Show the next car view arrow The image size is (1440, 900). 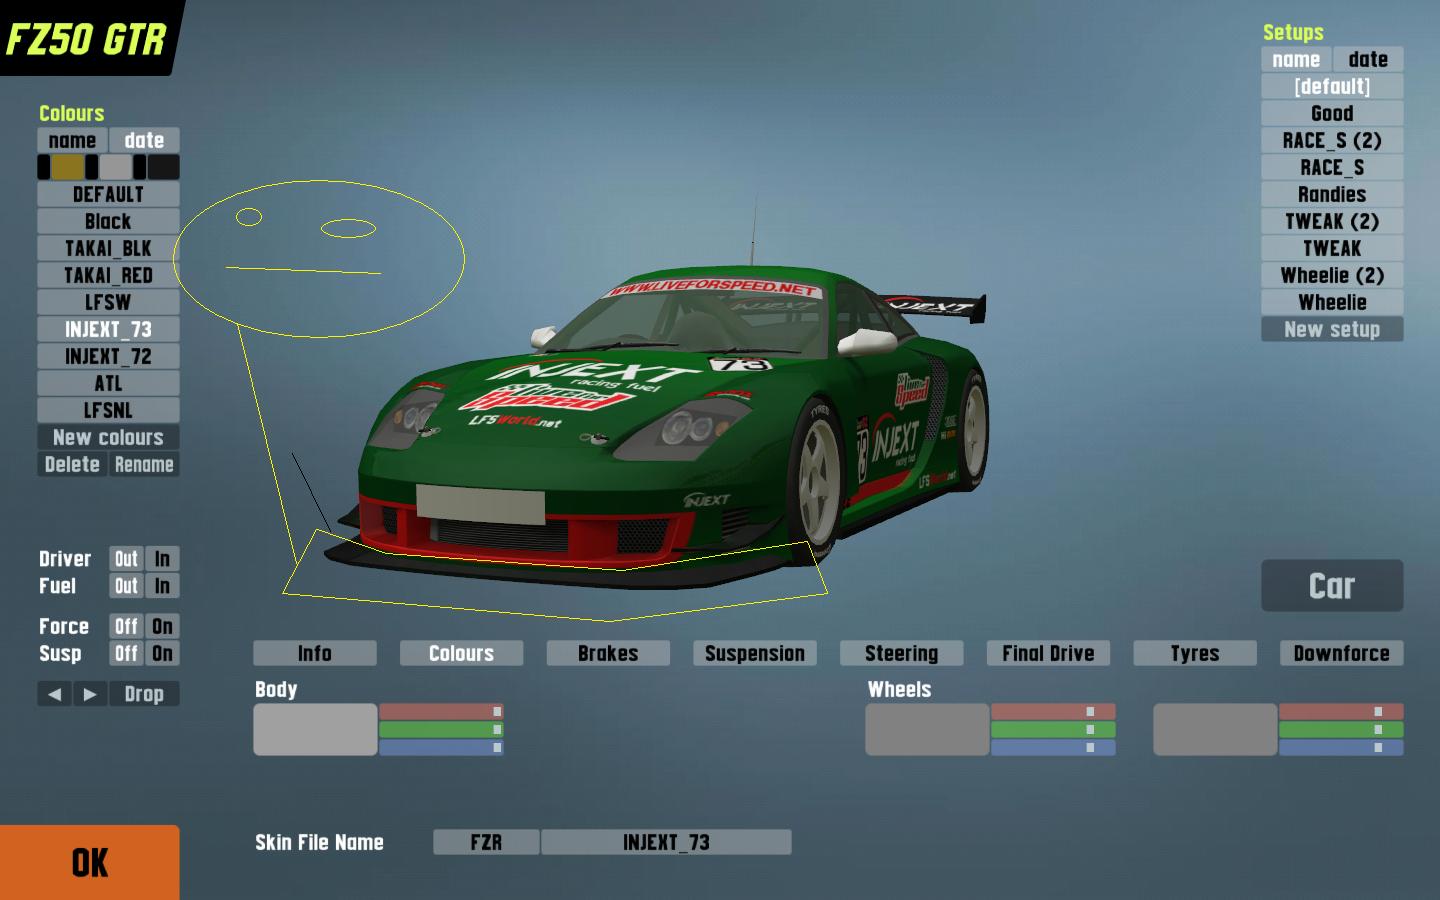tap(90, 694)
